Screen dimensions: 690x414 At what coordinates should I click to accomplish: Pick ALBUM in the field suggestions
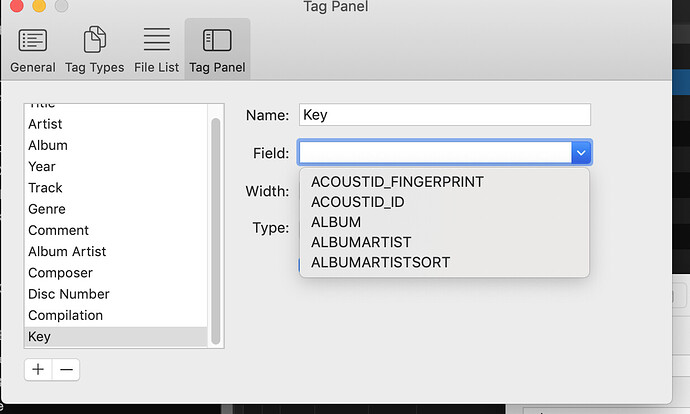click(x=336, y=222)
